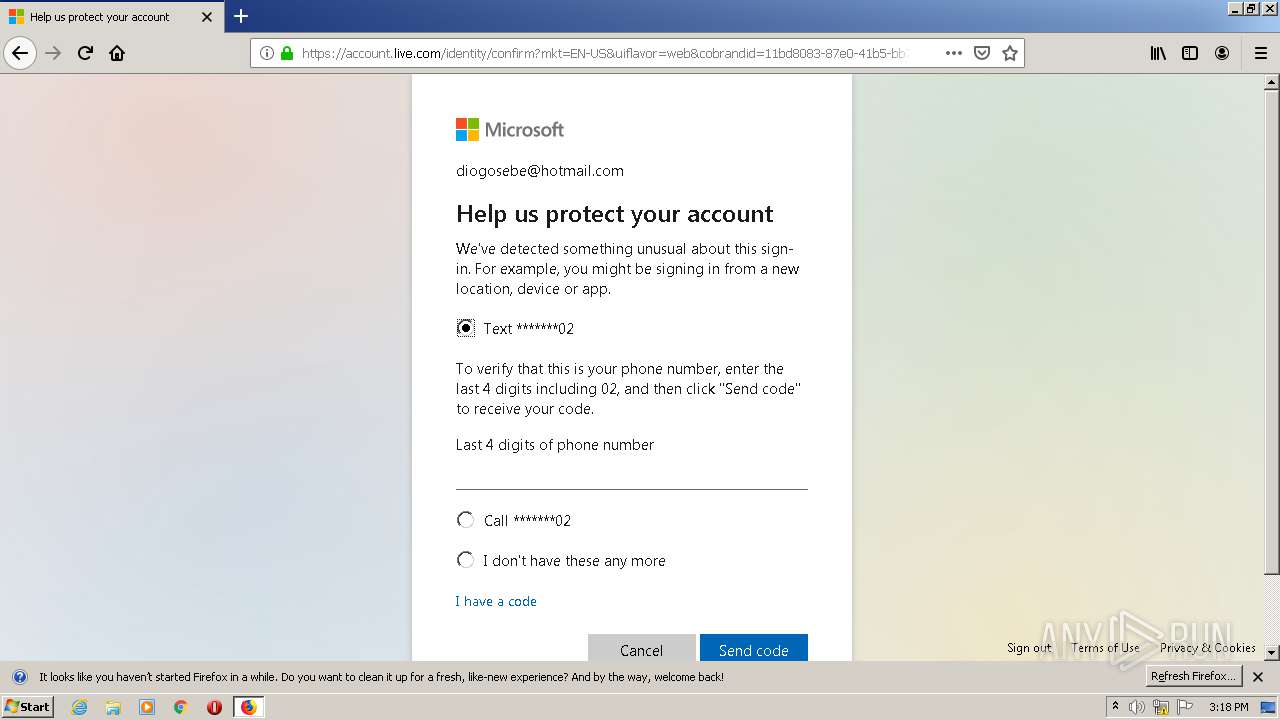The height and width of the screenshot is (720, 1280).
Task: View site information icon in address bar
Action: [x=266, y=53]
